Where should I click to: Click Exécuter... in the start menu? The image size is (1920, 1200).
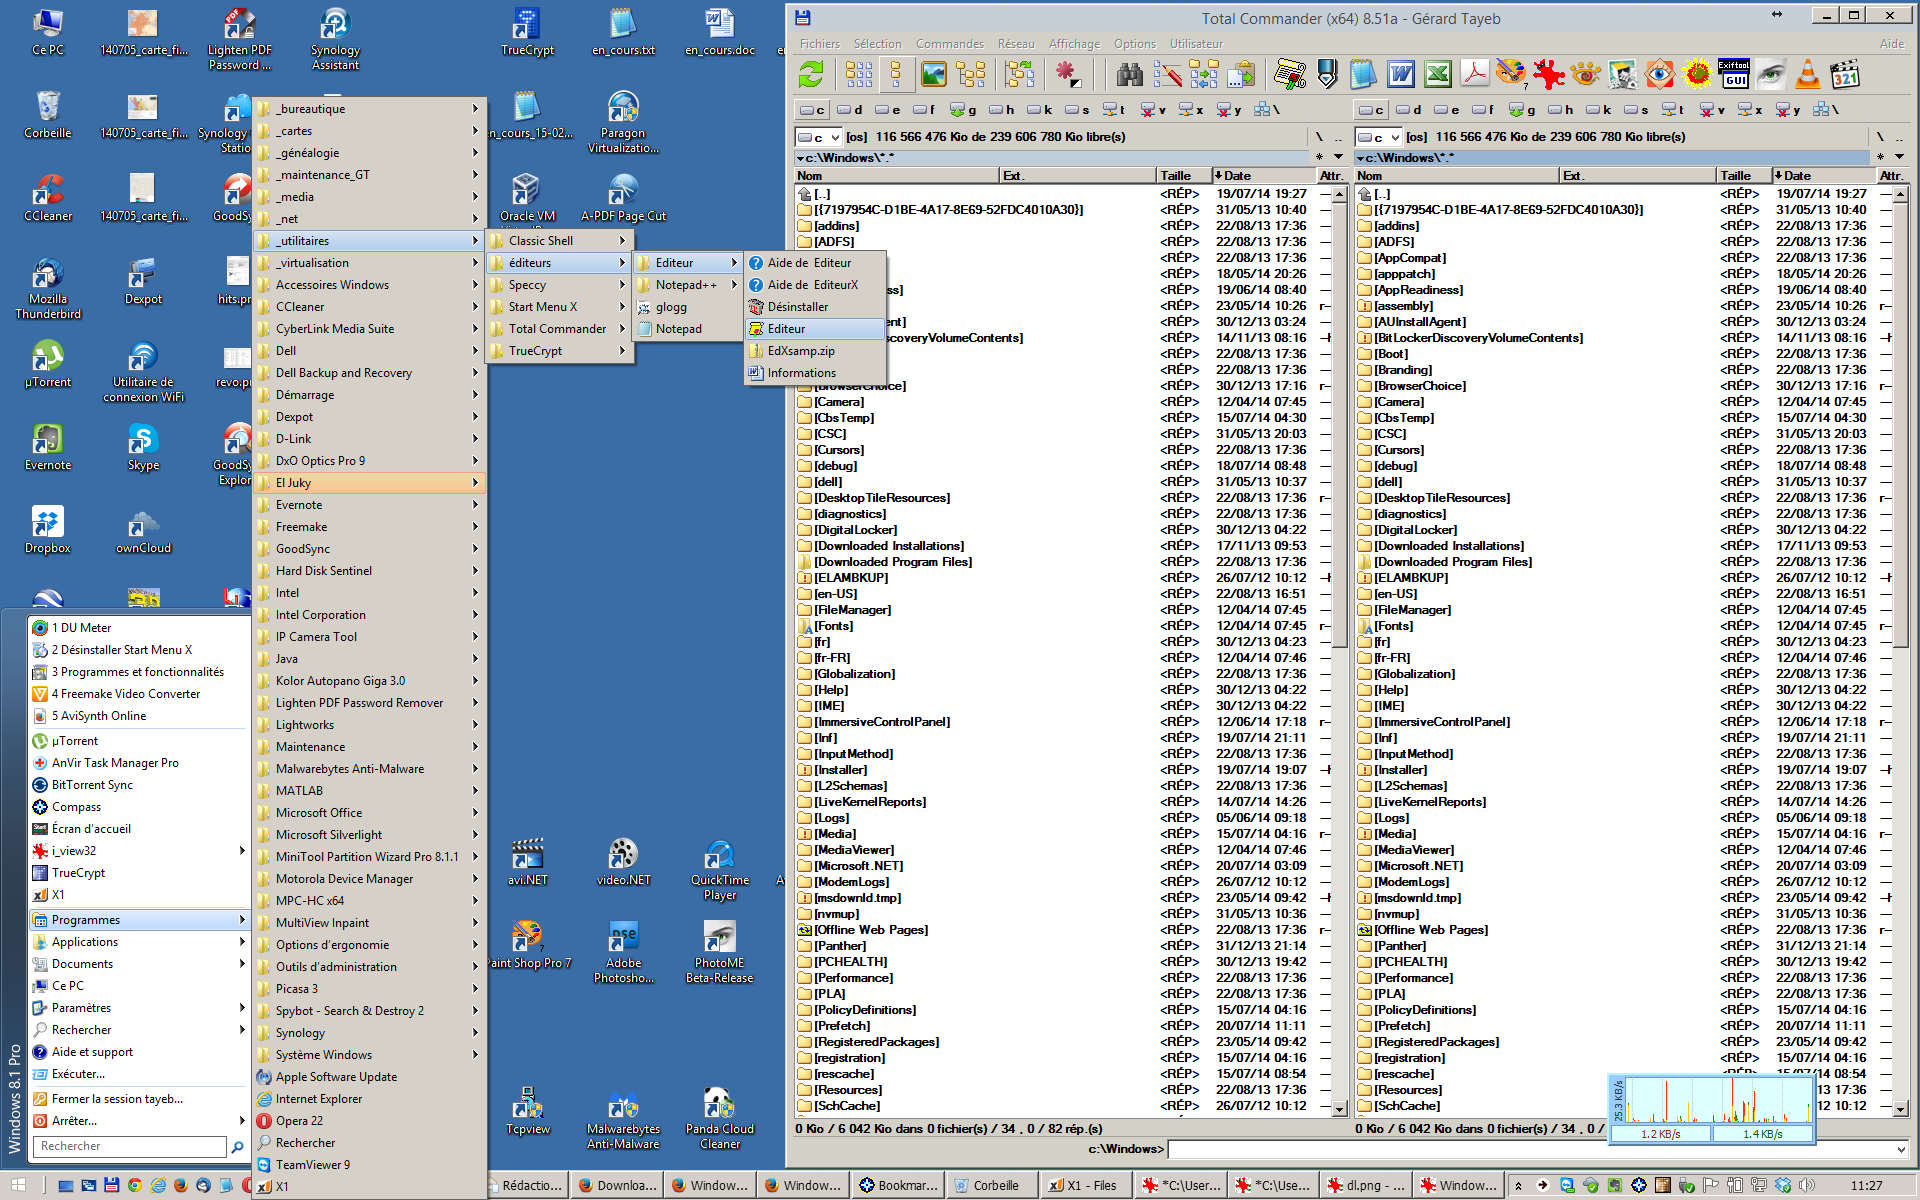[139, 1074]
